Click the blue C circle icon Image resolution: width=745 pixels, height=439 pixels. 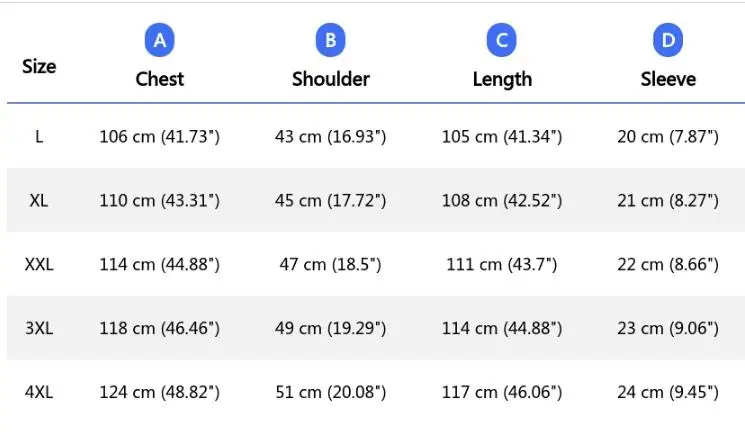[x=501, y=41]
